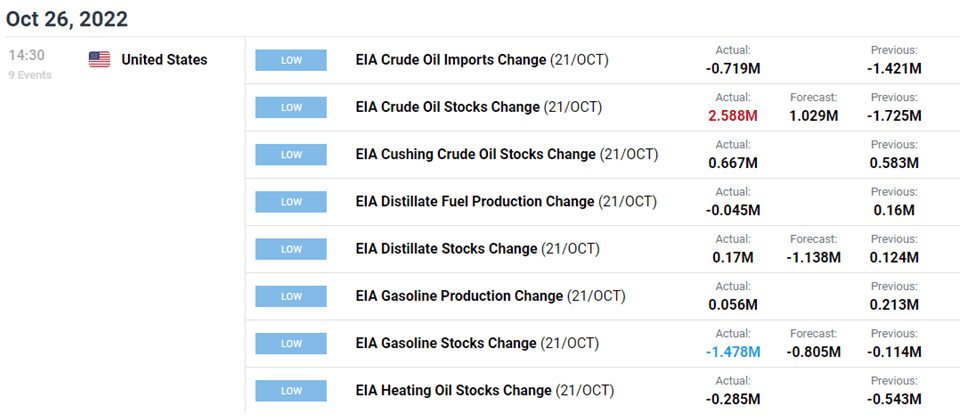Screen dimensions: 963x418
Task: Click LOW badge for Crude Oil Stocks
Action: tap(290, 107)
